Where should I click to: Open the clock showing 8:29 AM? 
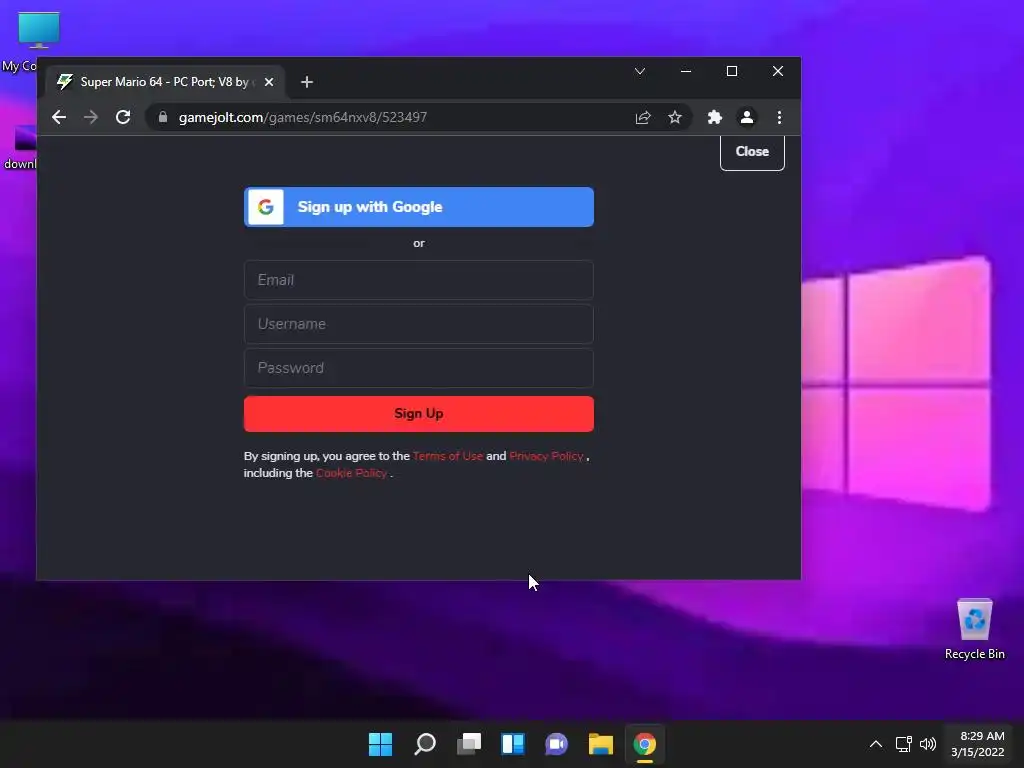click(978, 744)
